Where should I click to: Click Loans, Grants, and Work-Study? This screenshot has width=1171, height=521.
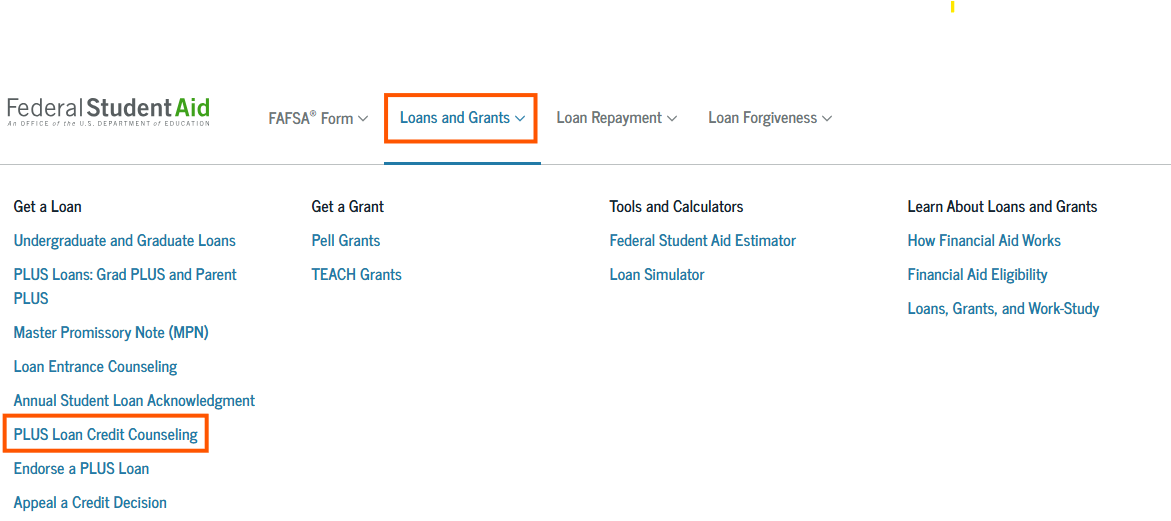pos(1003,309)
